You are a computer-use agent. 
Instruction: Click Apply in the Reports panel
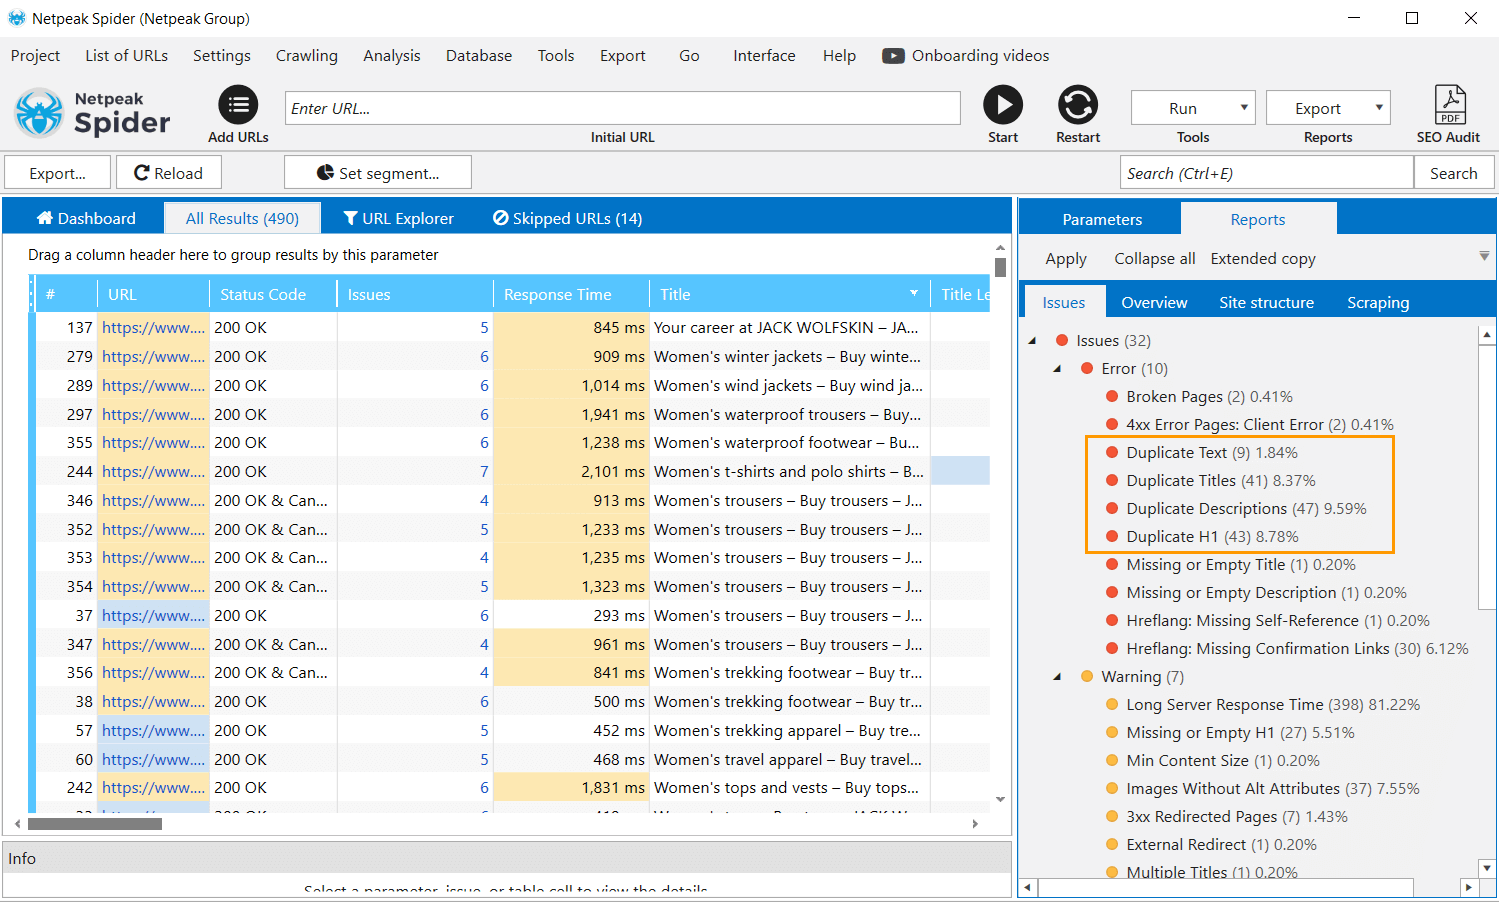1066,259
